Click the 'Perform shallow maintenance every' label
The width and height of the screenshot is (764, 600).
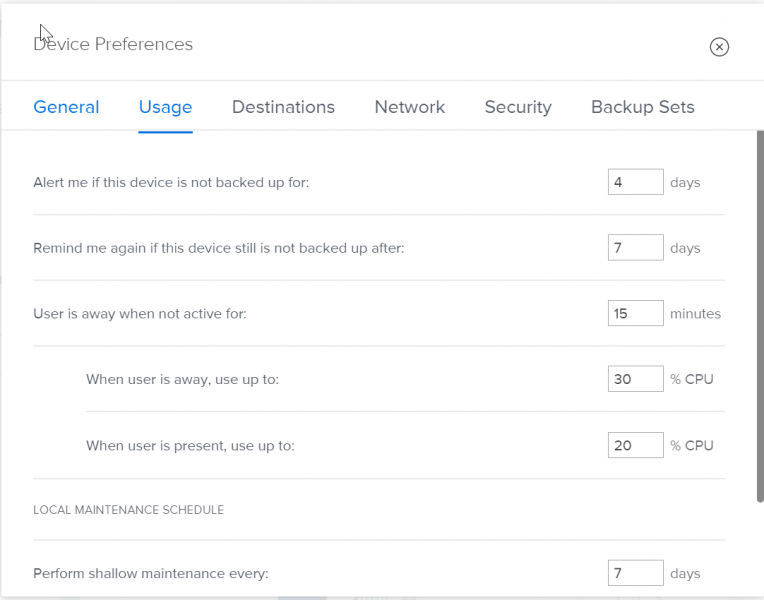pyautogui.click(x=151, y=574)
